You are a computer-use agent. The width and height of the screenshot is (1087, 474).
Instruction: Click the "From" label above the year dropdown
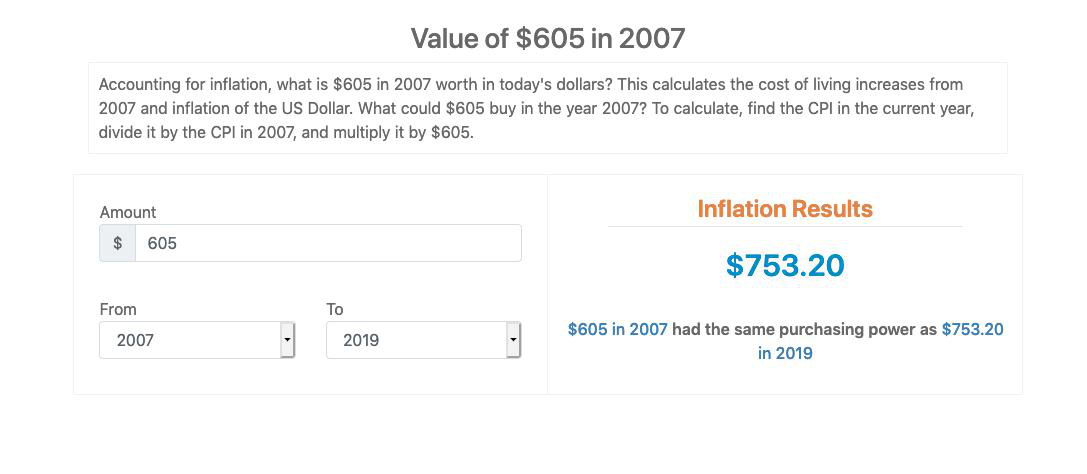[x=118, y=309]
